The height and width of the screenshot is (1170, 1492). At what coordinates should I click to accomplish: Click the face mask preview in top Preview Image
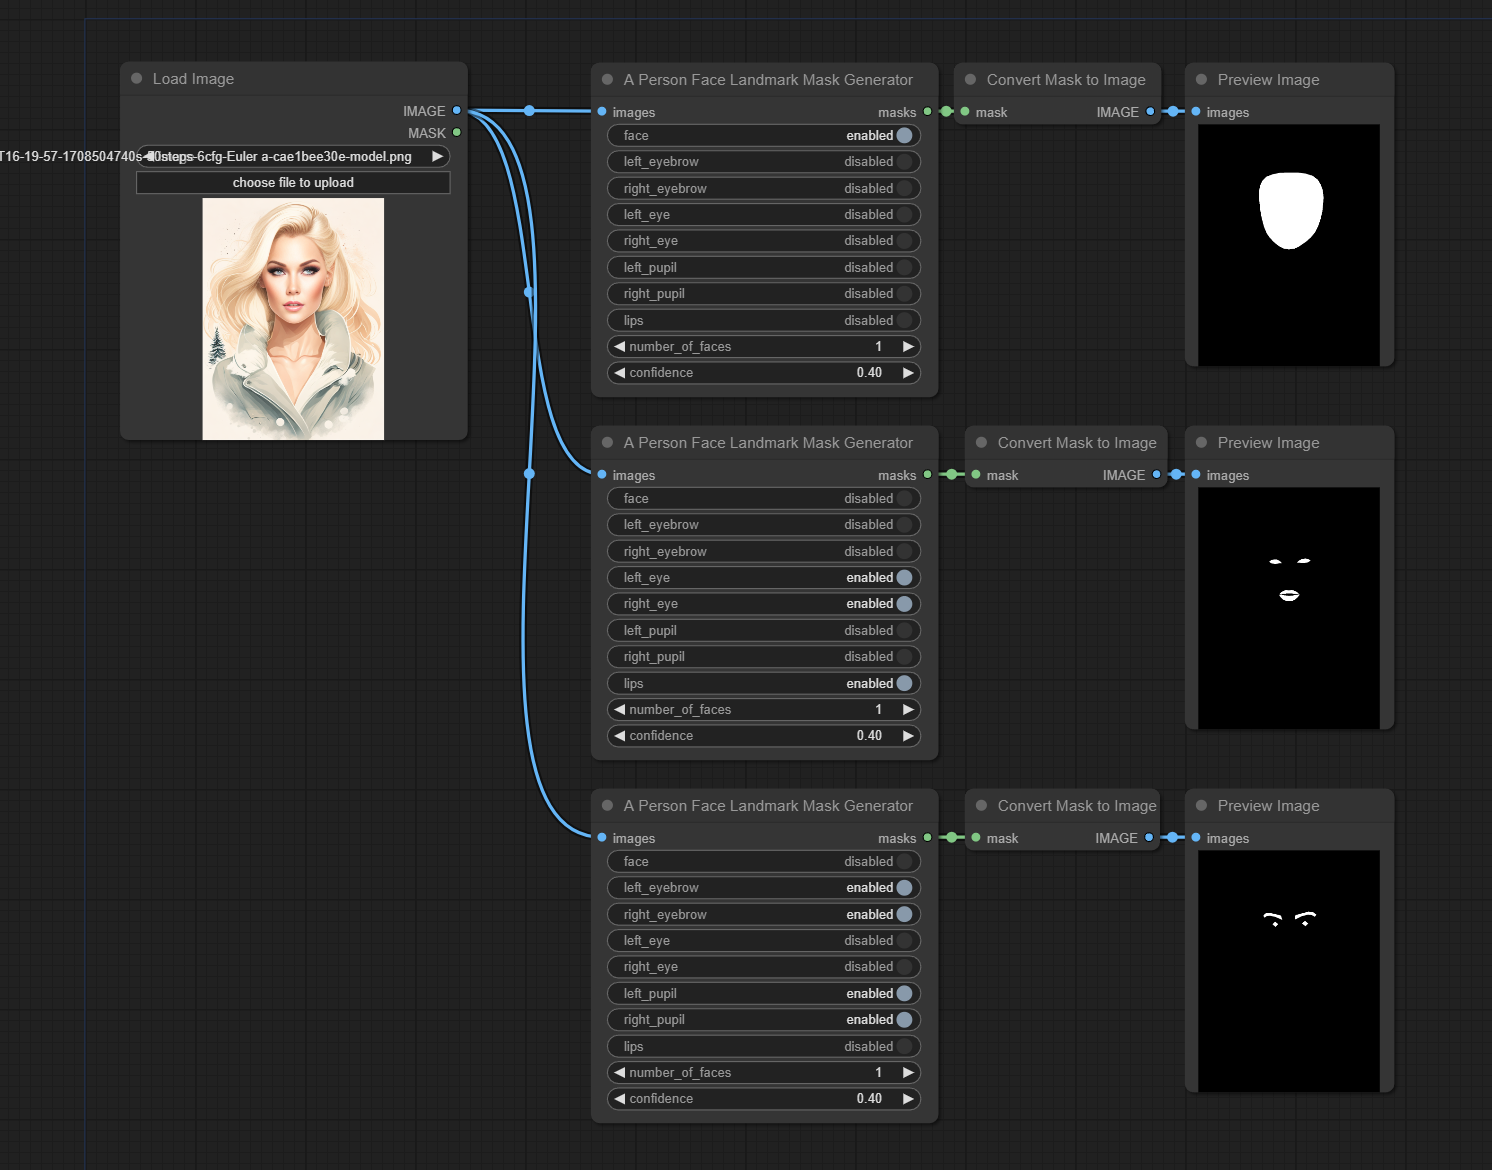tap(1289, 245)
